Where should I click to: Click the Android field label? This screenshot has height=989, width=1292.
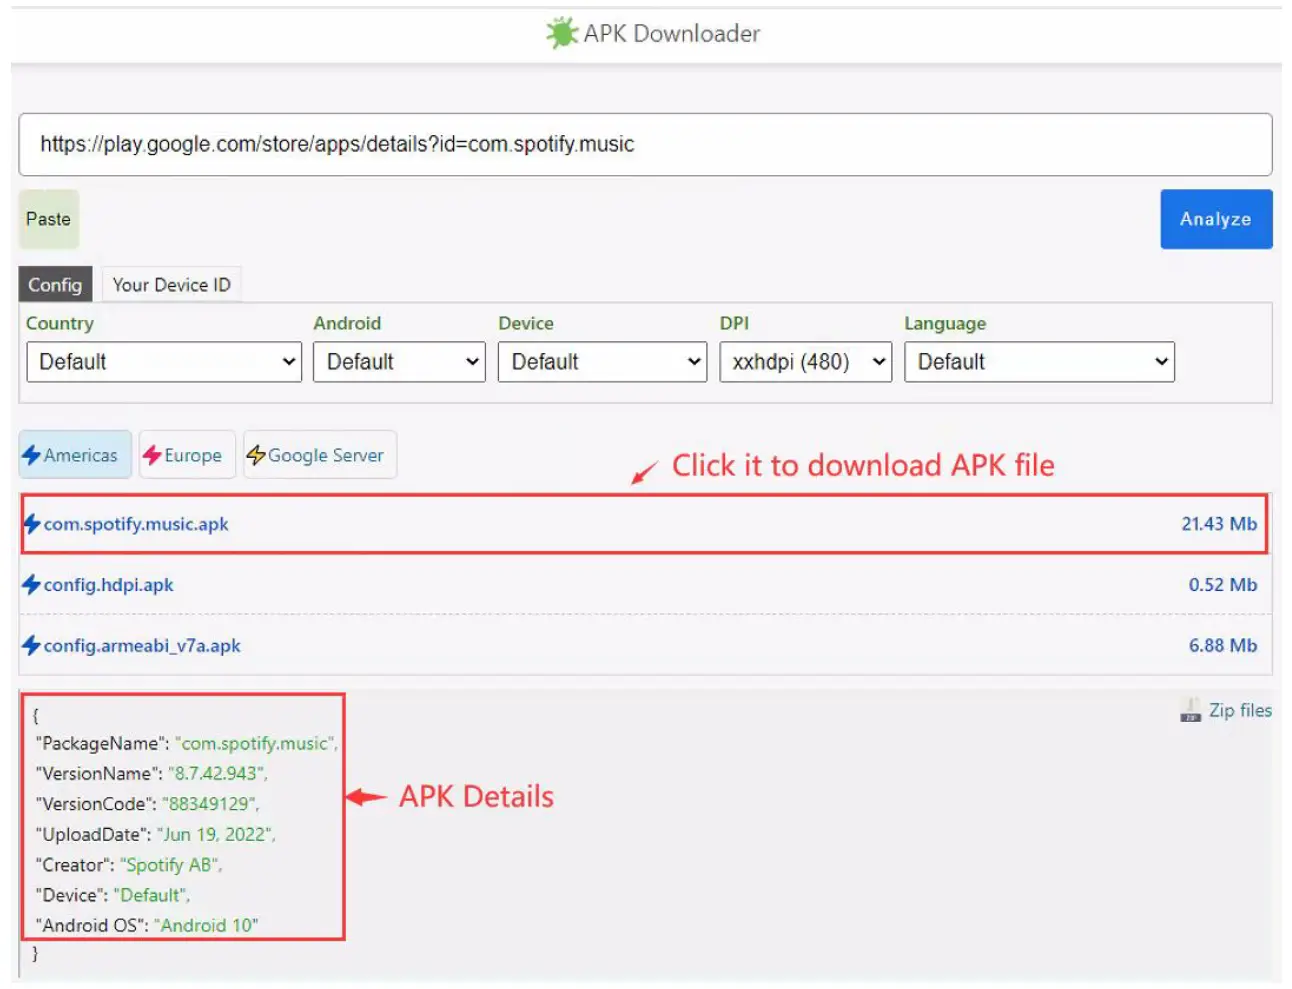(347, 323)
